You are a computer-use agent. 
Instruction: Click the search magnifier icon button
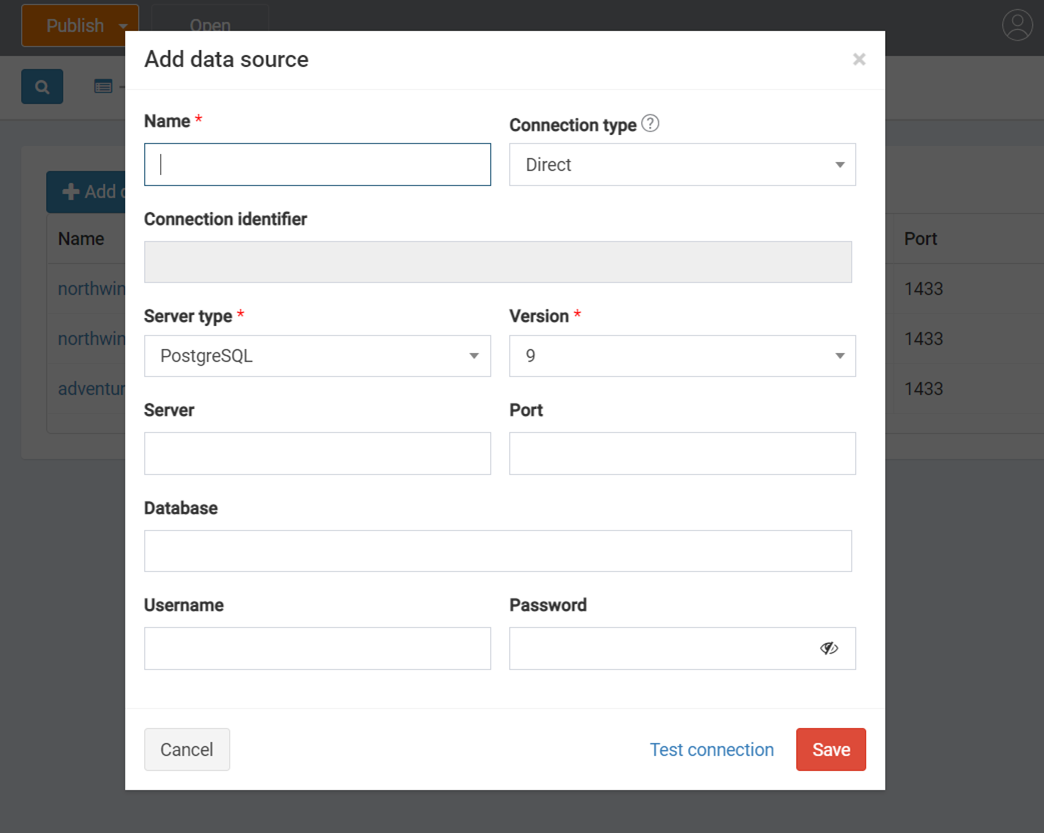click(x=42, y=87)
